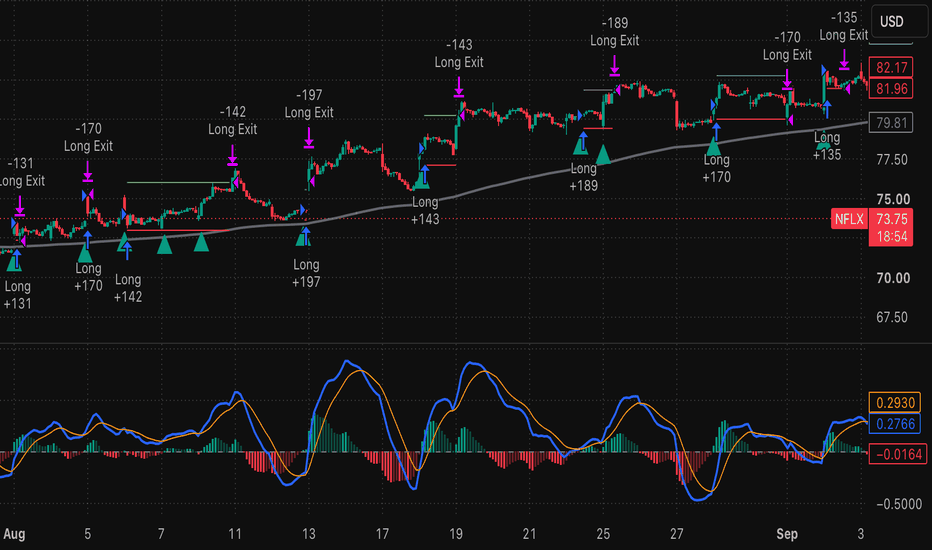This screenshot has height=550, width=932.
Task: Select the NFLX symbol price tag
Action: pyautogui.click(x=849, y=219)
